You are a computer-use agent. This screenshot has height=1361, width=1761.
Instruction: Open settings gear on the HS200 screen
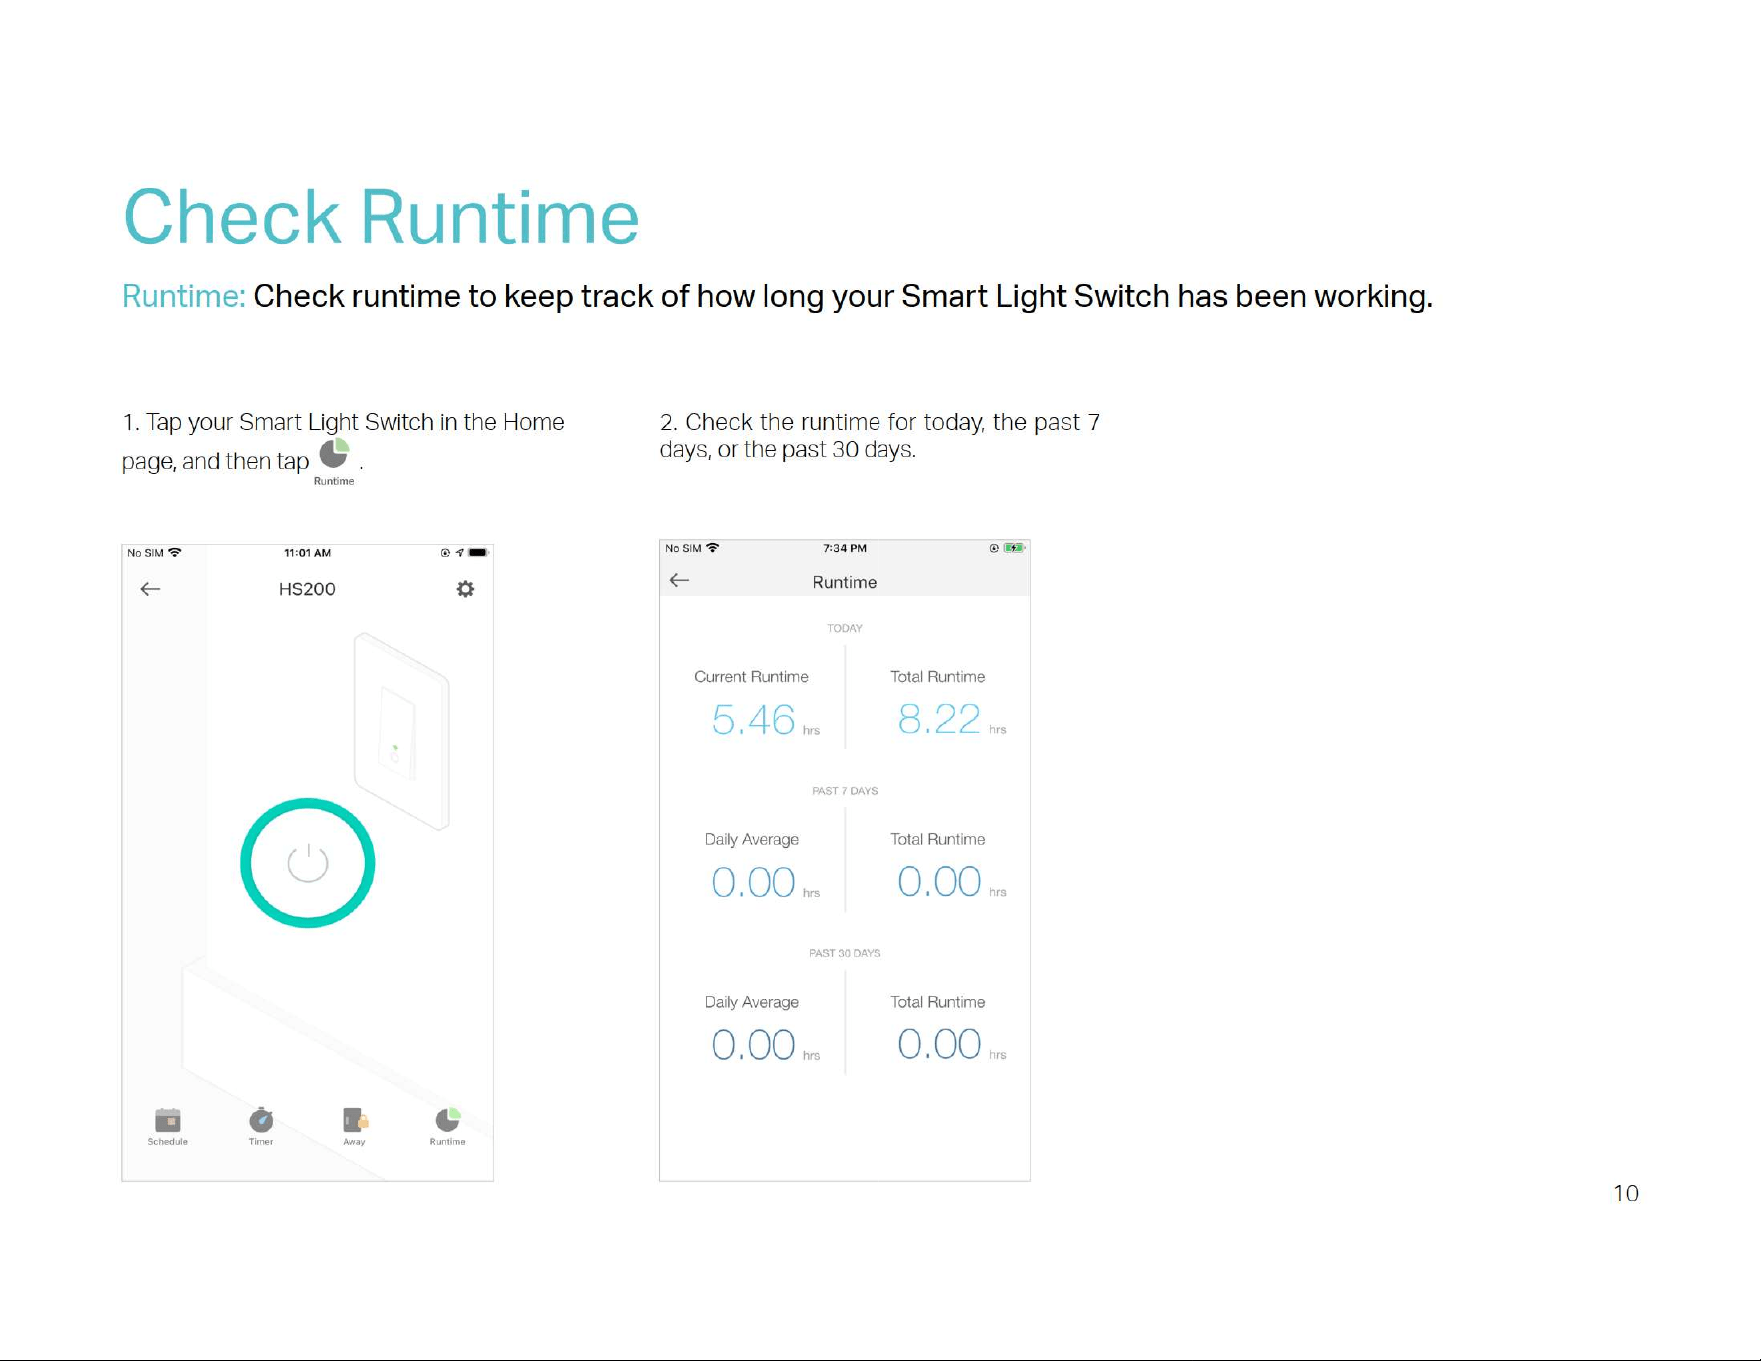[465, 589]
